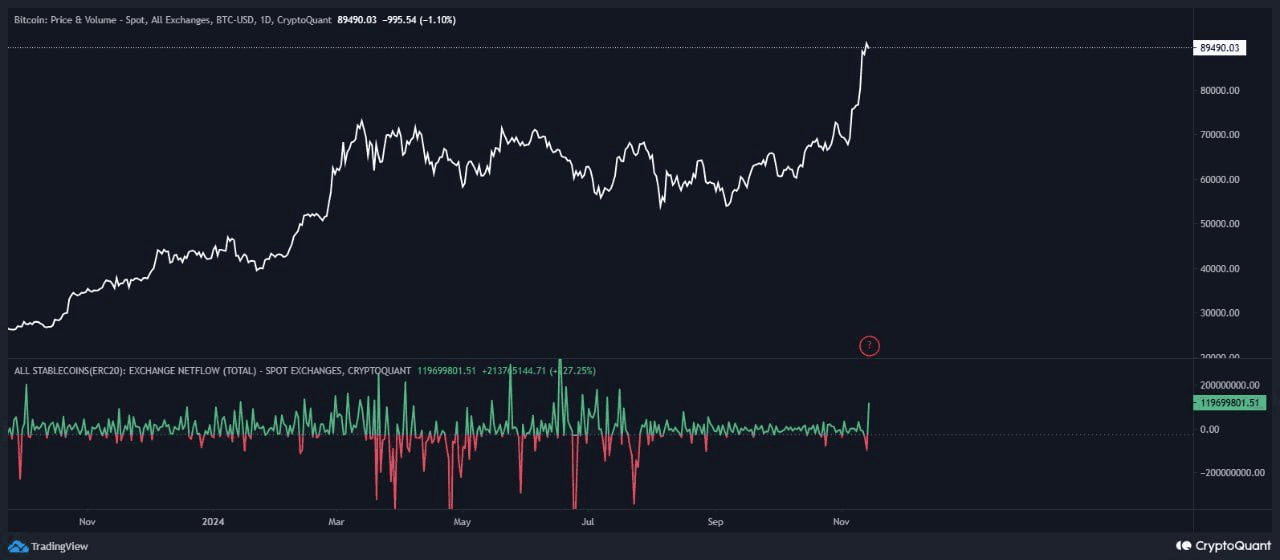Click the 200000000.00 netflow axis label
Viewport: 1280px width, 560px height.
pyautogui.click(x=1229, y=385)
